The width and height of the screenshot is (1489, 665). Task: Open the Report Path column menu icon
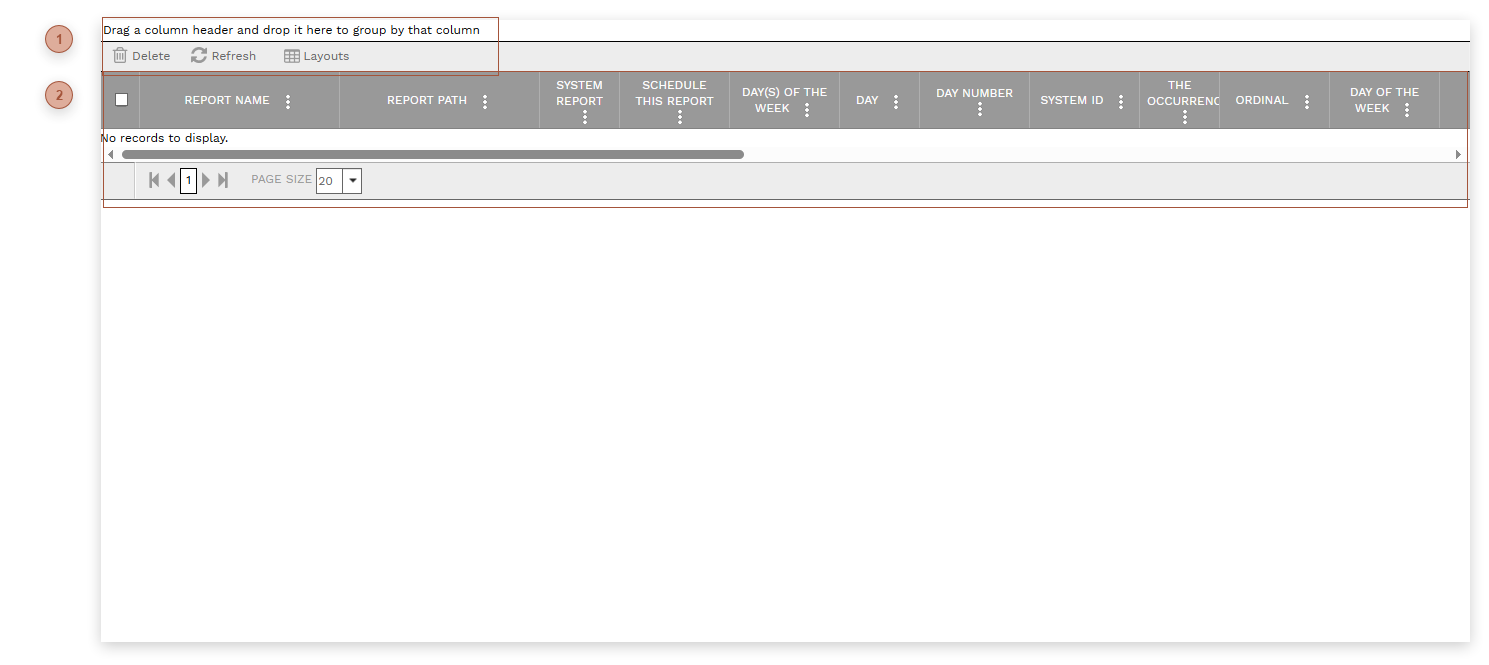[485, 100]
